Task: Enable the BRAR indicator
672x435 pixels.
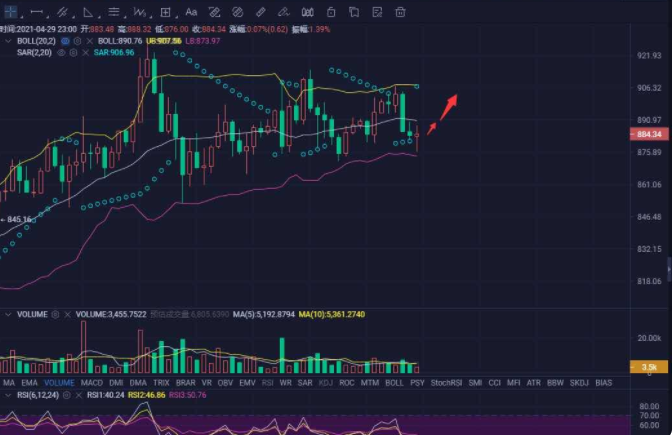Action: tap(186, 383)
